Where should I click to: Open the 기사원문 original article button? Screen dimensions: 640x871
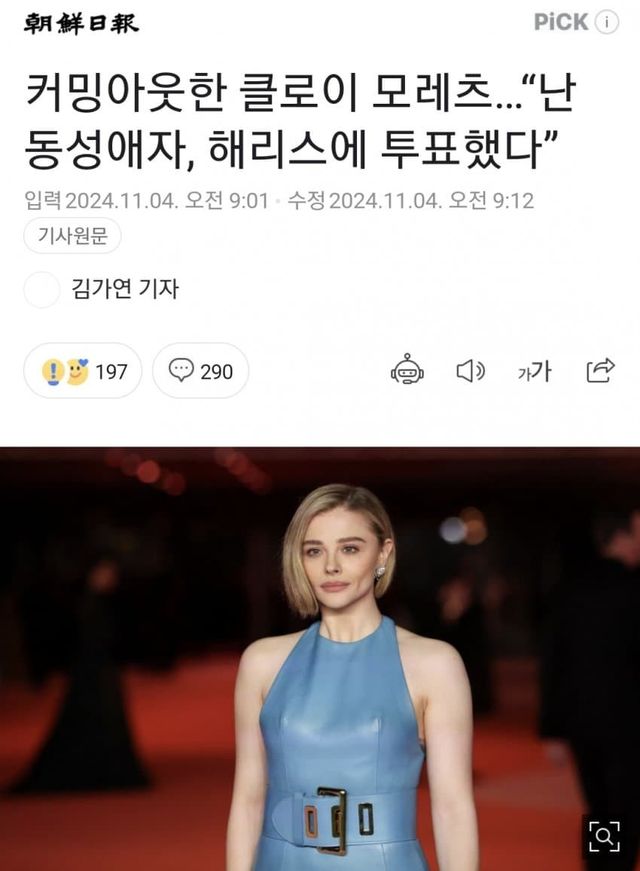tap(72, 236)
